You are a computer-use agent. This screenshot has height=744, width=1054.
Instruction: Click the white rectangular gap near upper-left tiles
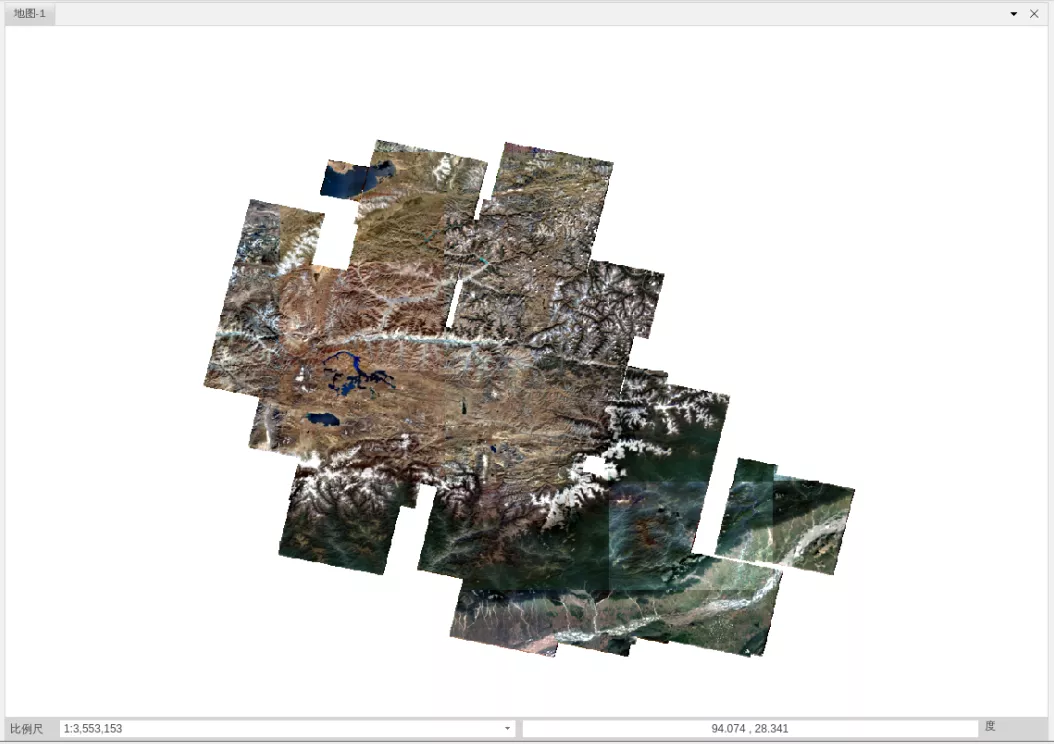pyautogui.click(x=336, y=238)
